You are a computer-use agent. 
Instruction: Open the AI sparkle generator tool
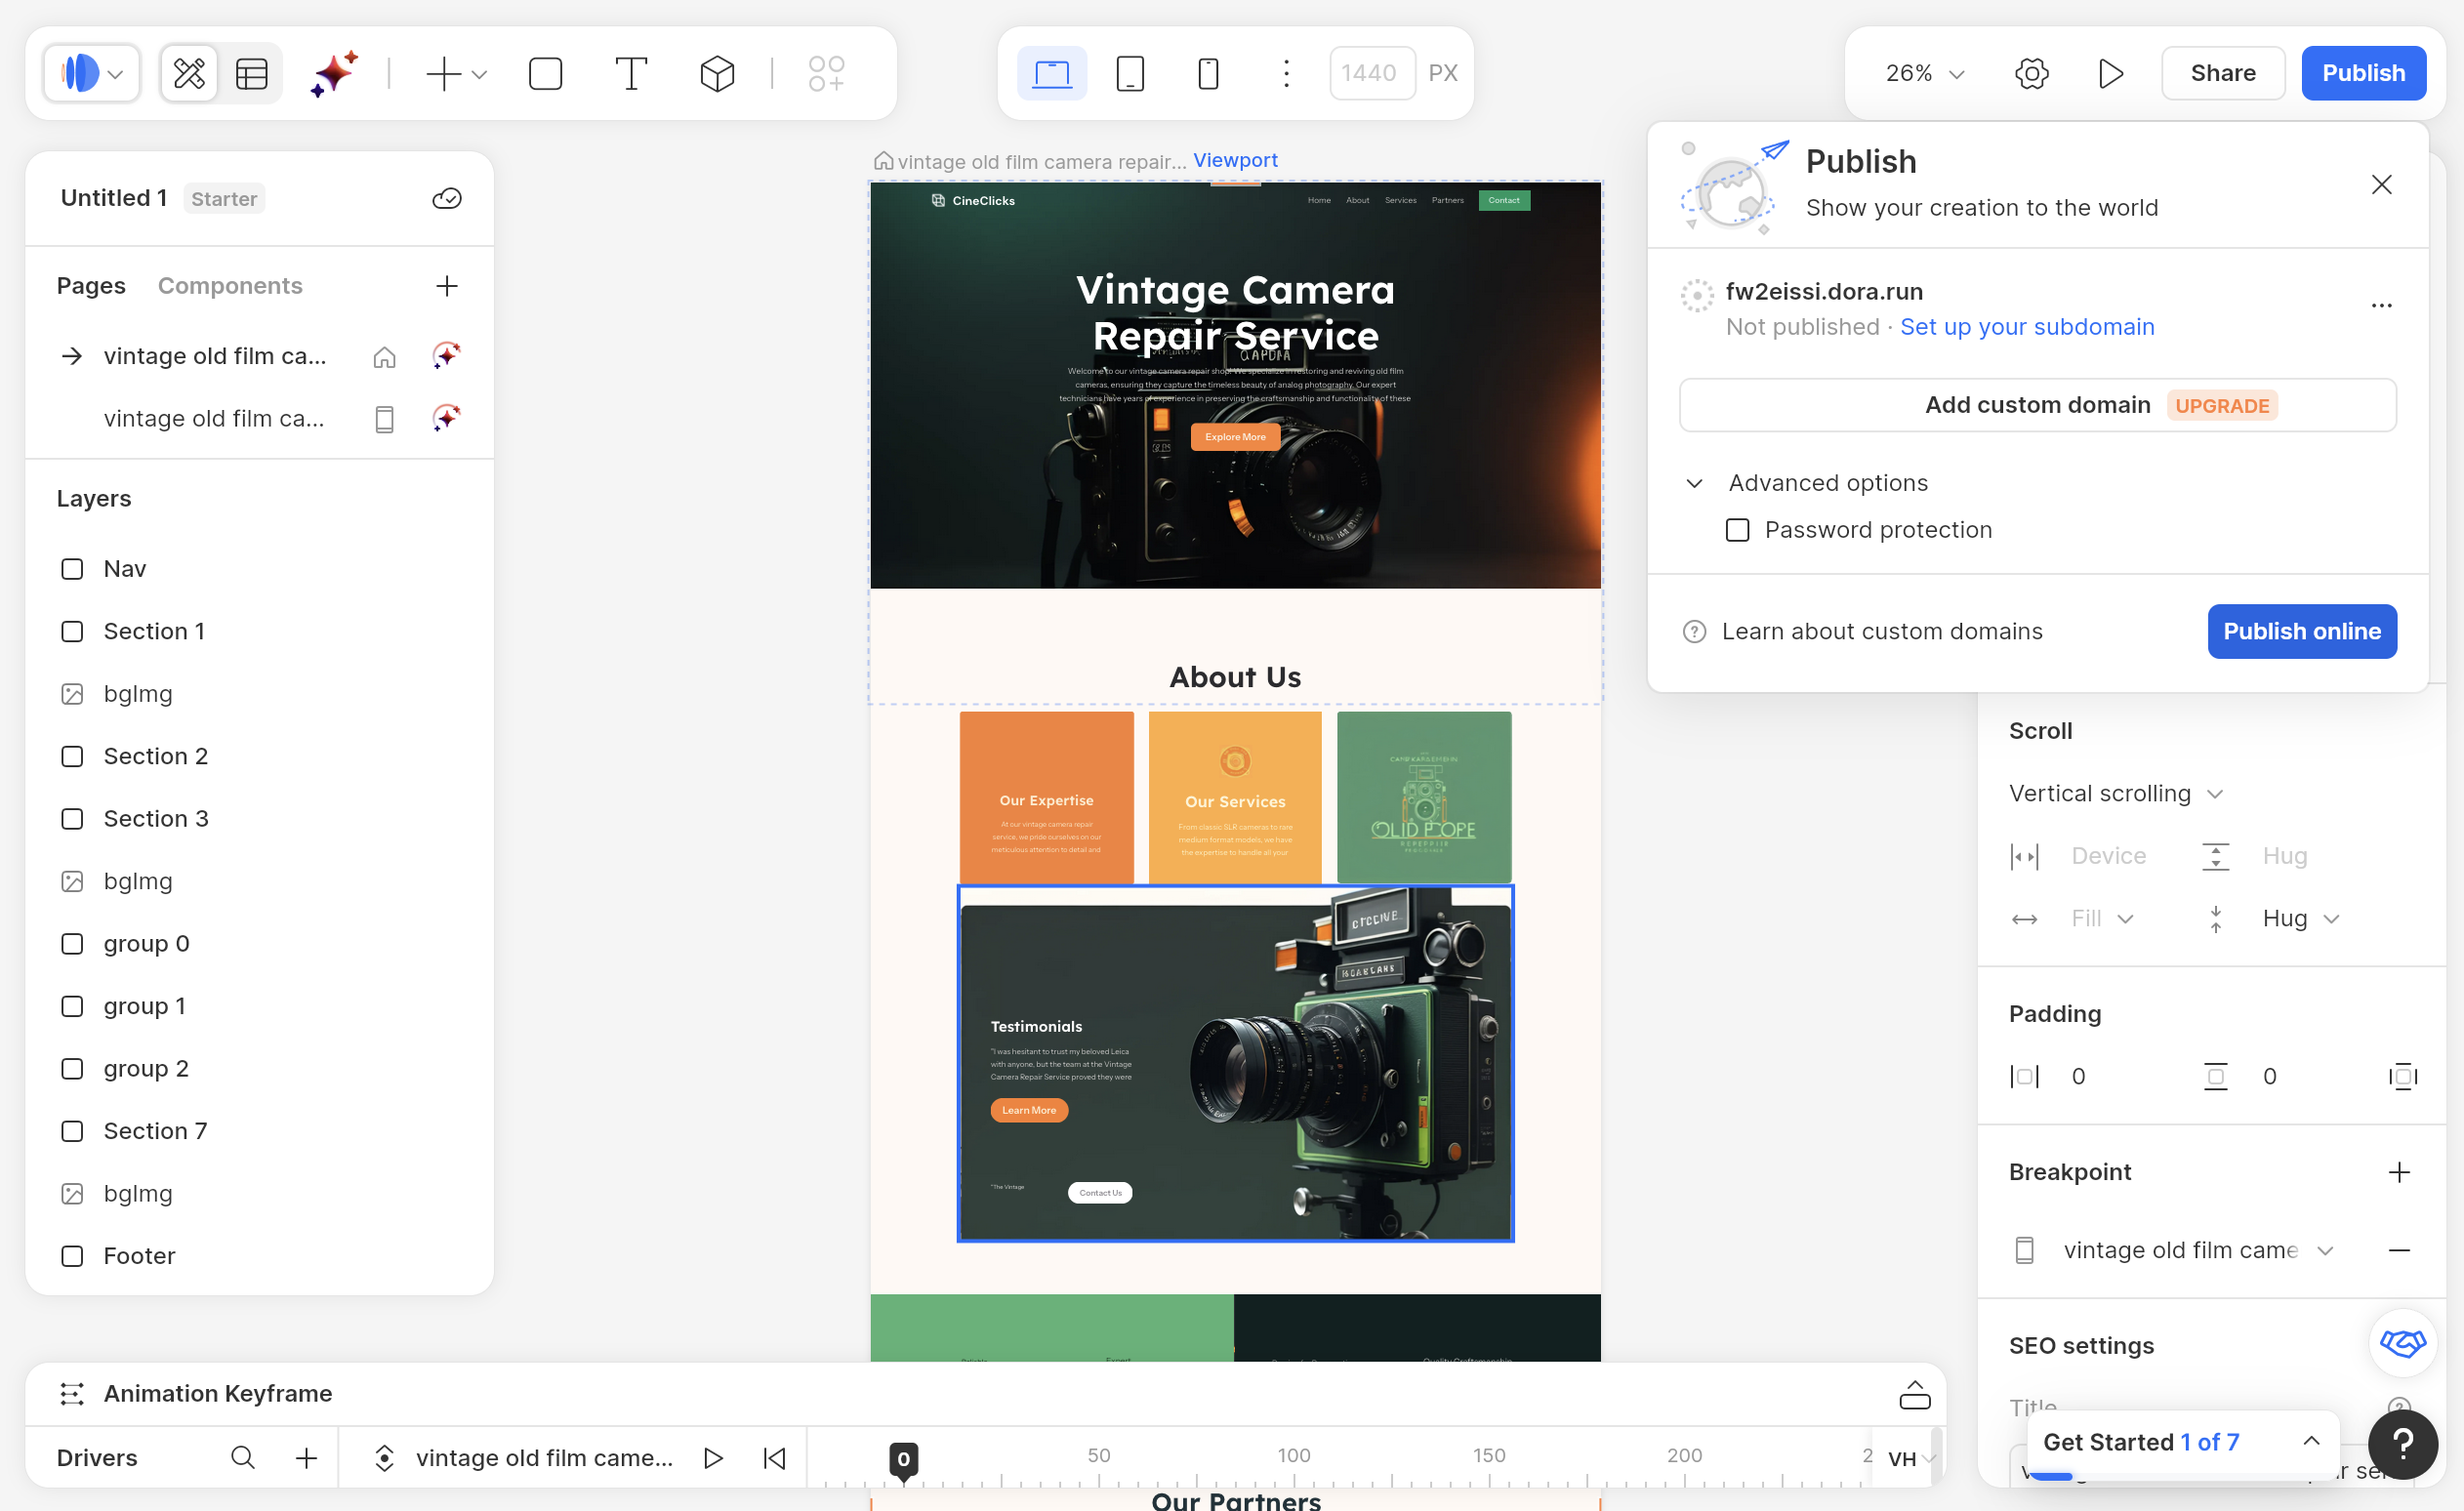(x=333, y=73)
